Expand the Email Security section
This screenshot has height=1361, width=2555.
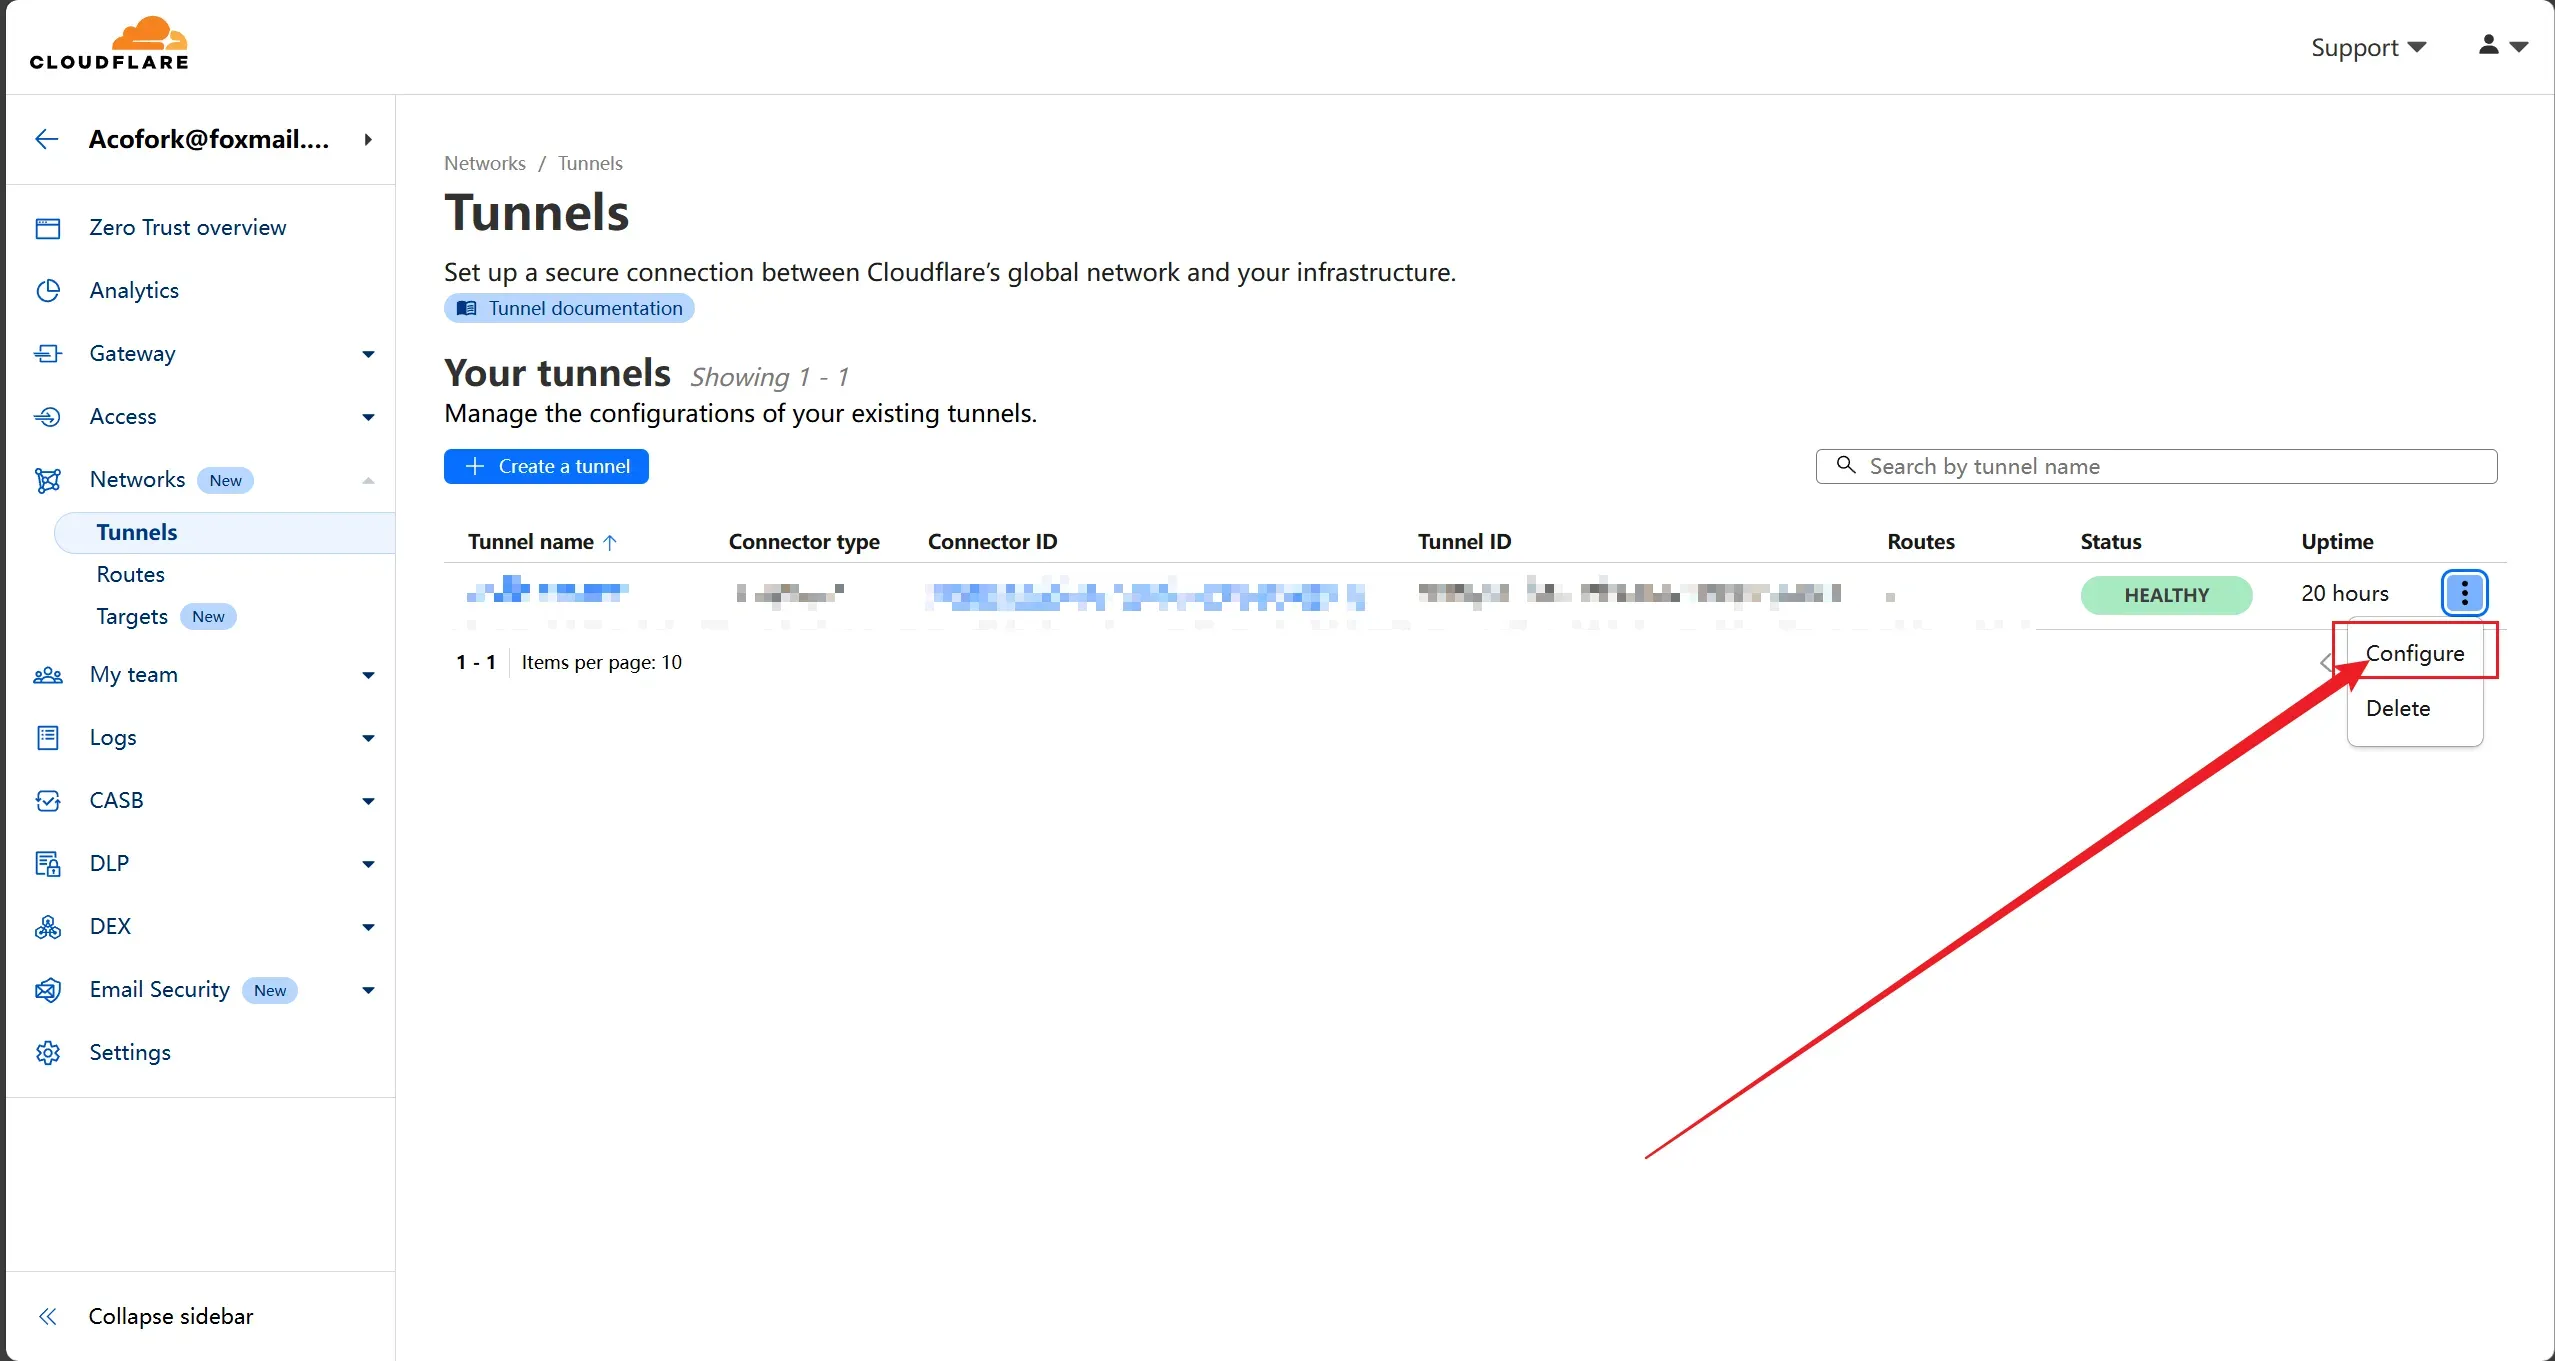point(368,990)
